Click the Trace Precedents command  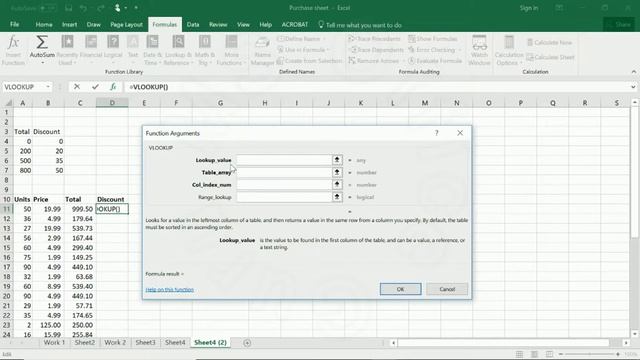[x=375, y=39]
